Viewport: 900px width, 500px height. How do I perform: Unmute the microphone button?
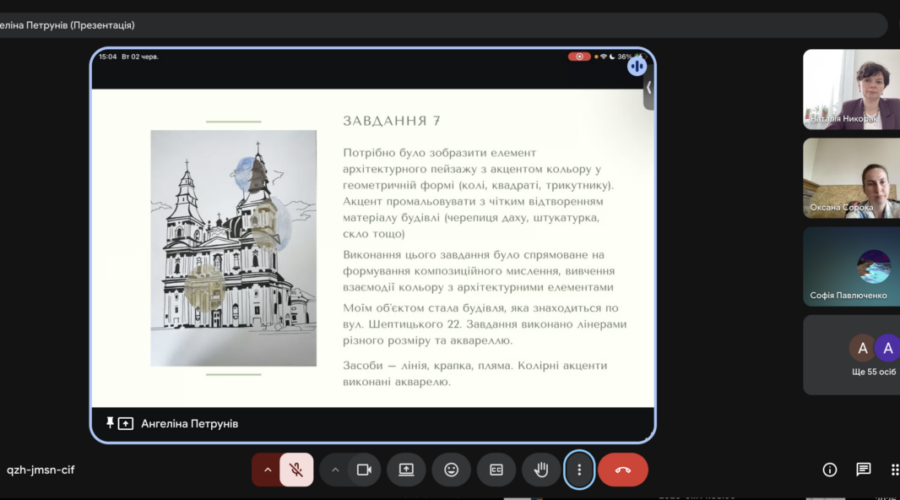pyautogui.click(x=296, y=470)
